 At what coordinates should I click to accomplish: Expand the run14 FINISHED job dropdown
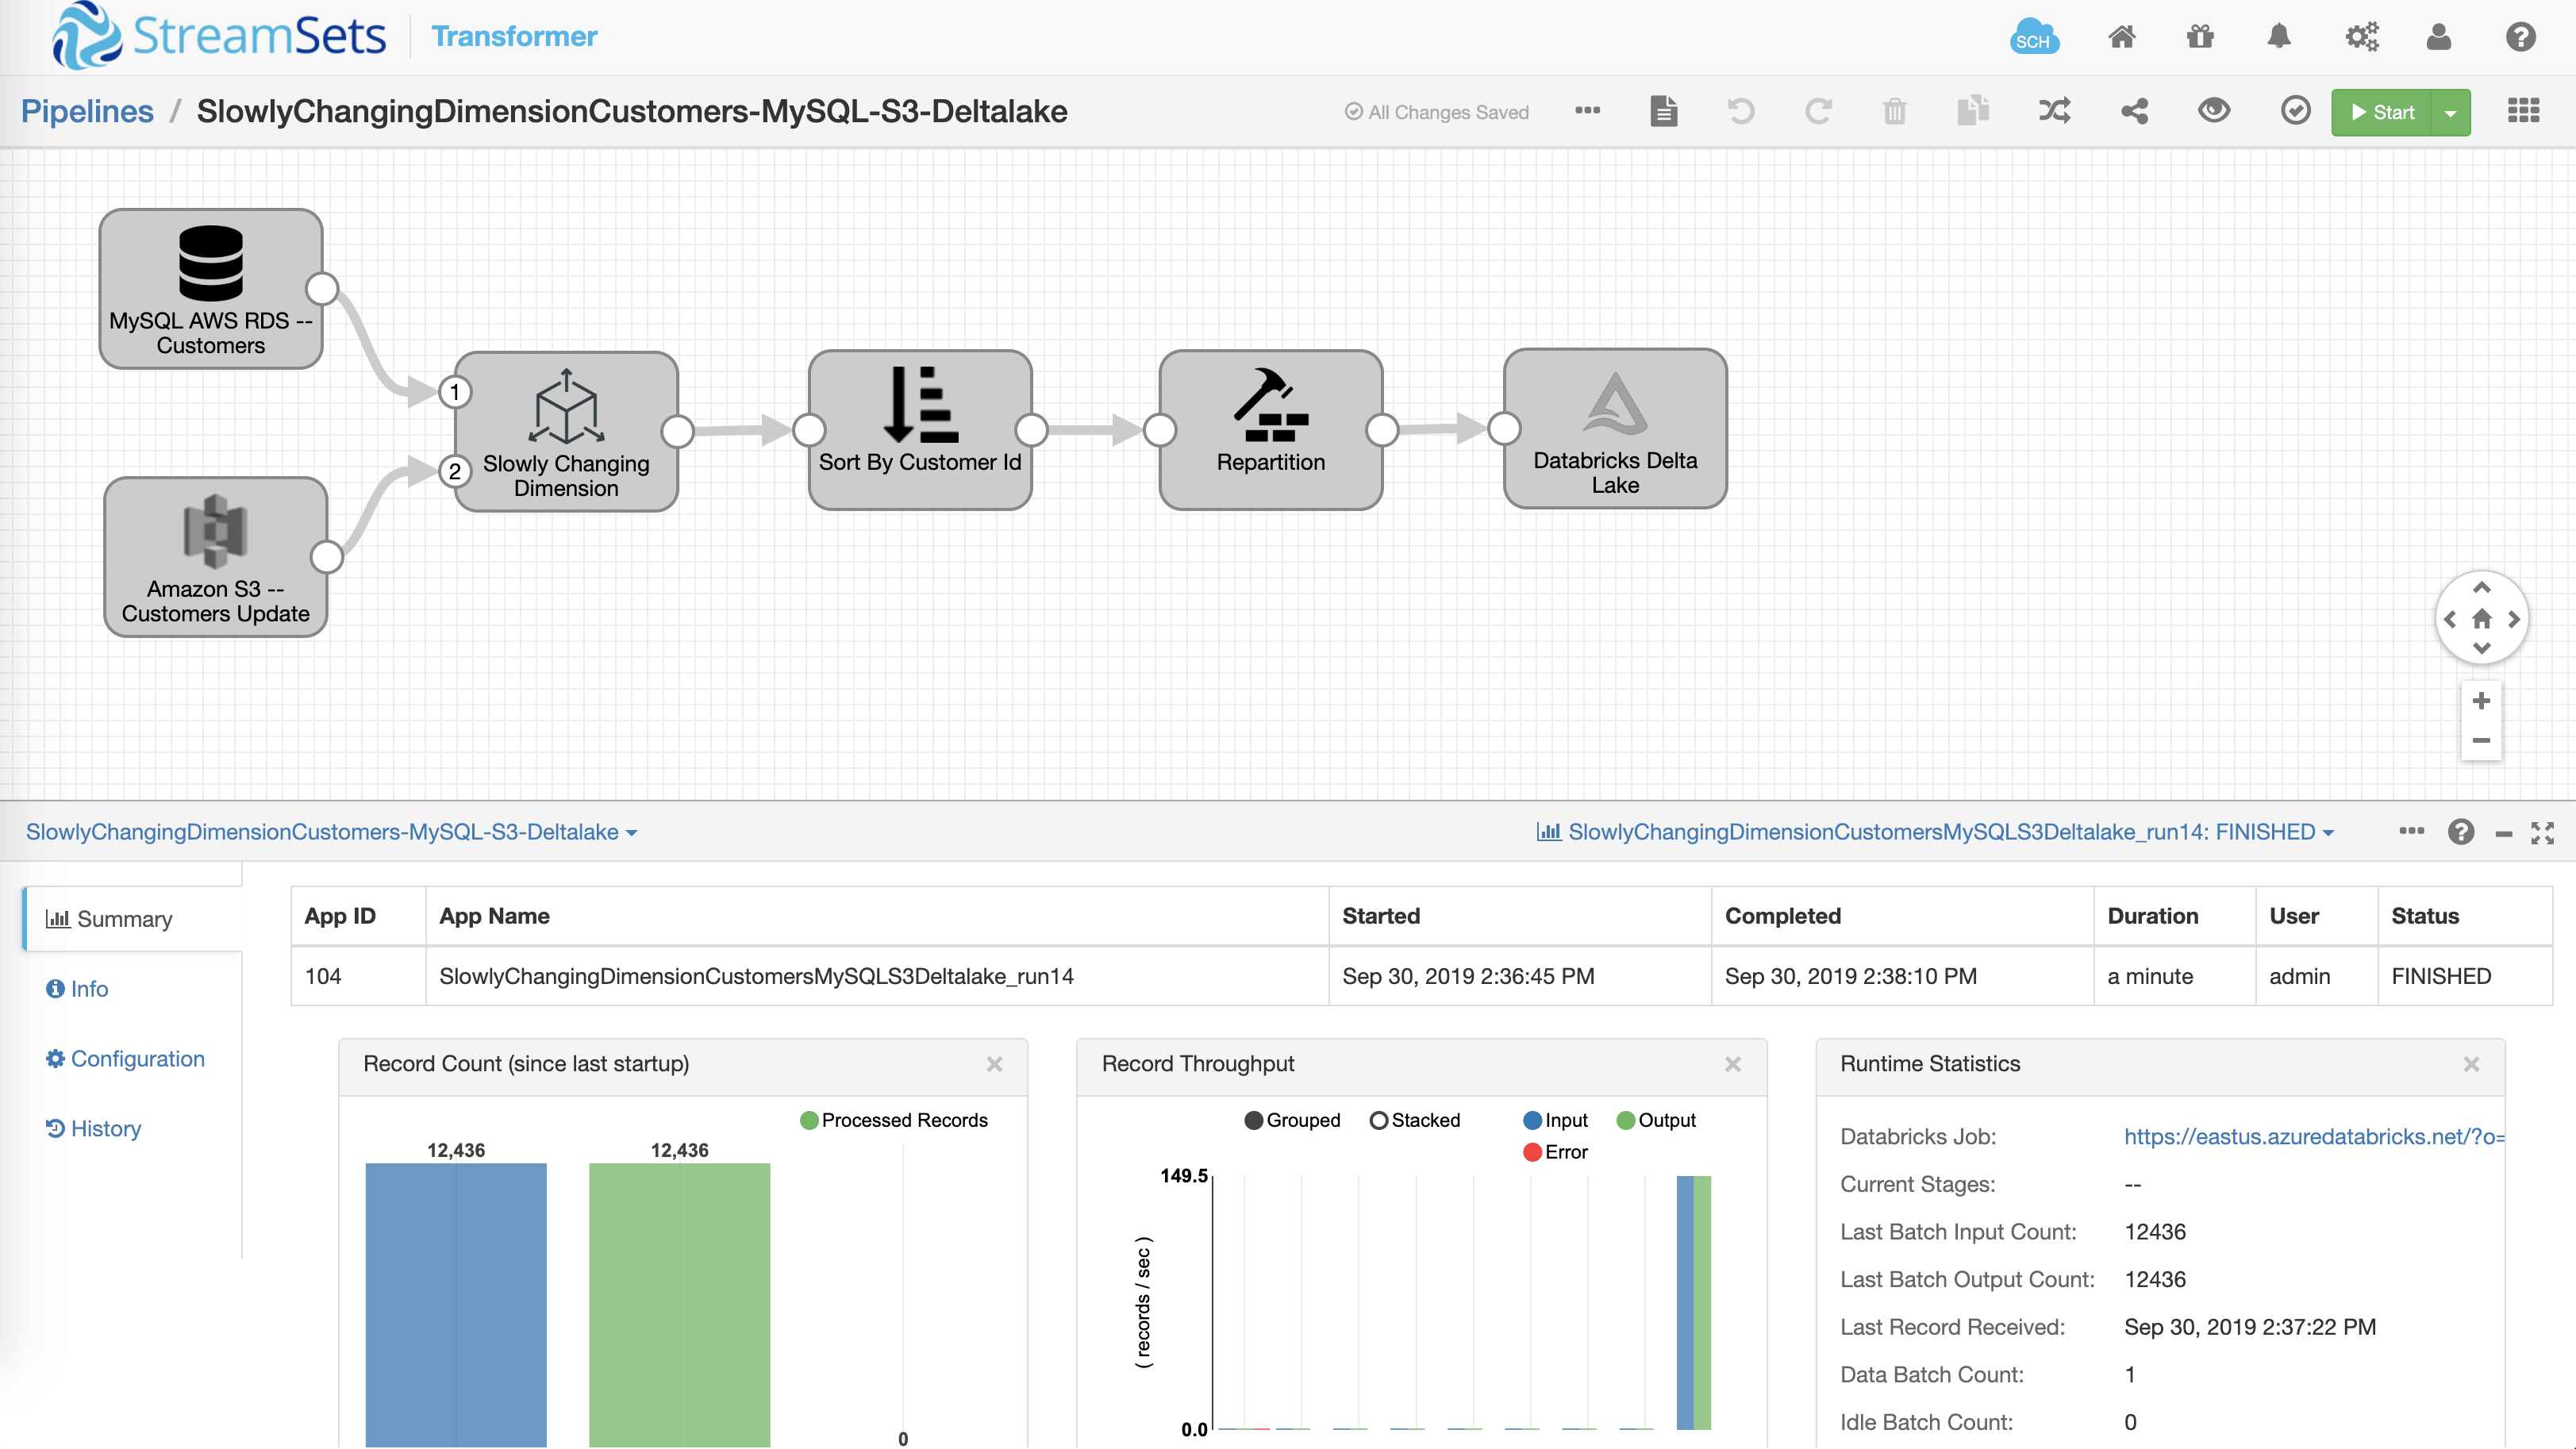click(1935, 832)
